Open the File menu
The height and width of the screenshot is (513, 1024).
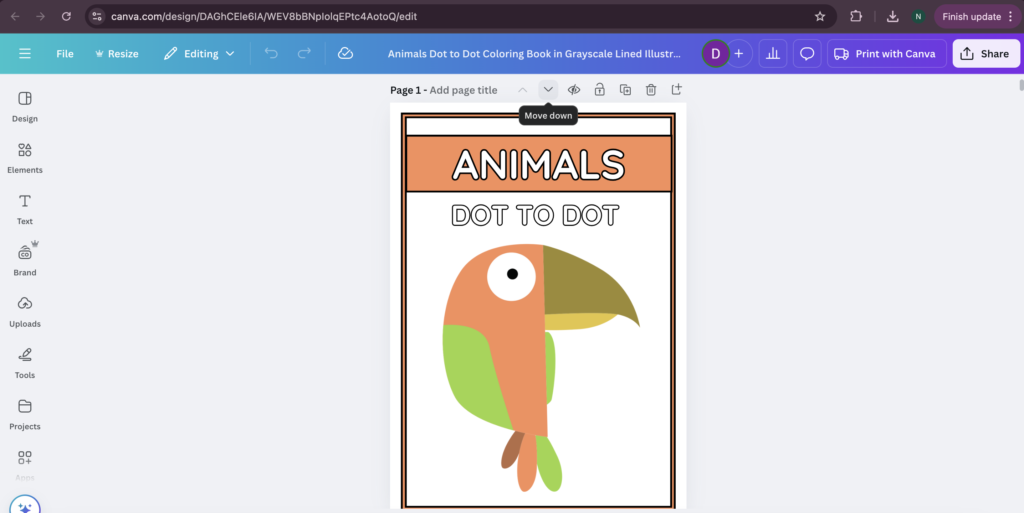tap(65, 54)
